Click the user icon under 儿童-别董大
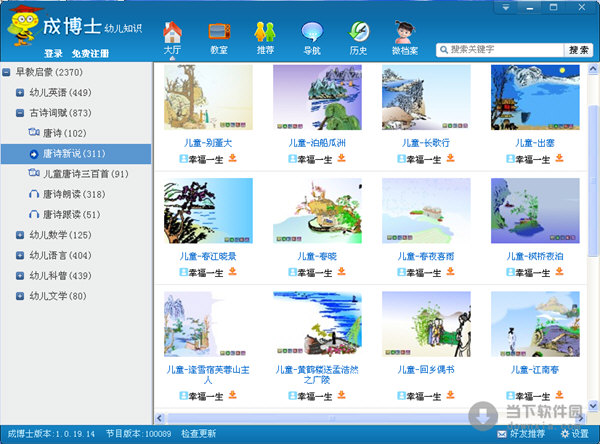The image size is (600, 444). [x=183, y=158]
